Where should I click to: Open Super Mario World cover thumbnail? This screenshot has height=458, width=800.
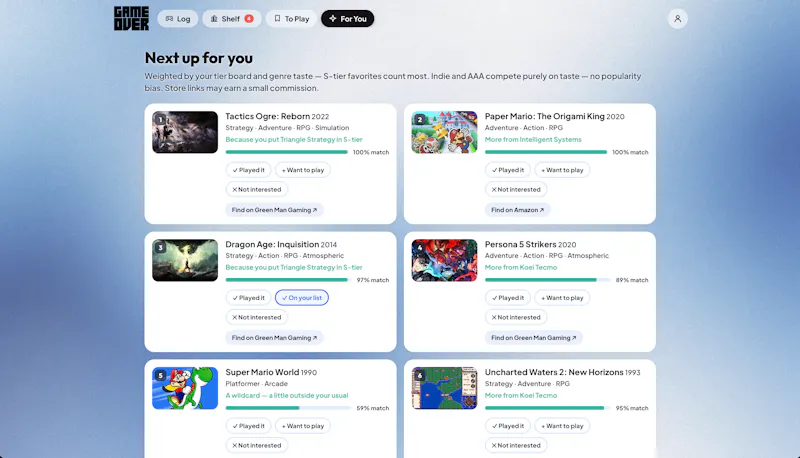(x=185, y=388)
